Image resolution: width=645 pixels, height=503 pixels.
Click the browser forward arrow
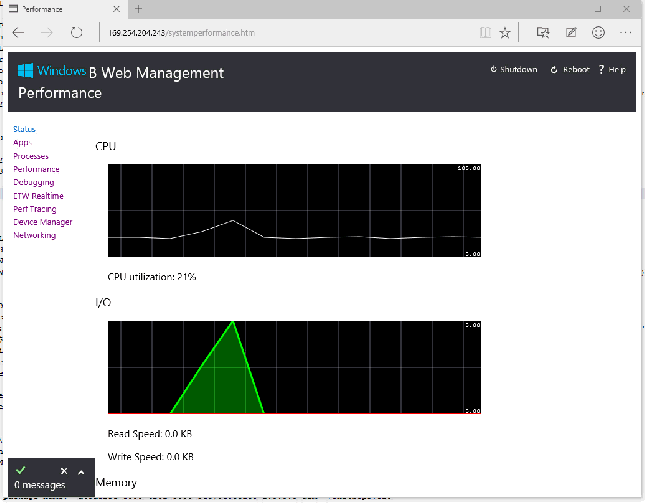click(x=47, y=32)
